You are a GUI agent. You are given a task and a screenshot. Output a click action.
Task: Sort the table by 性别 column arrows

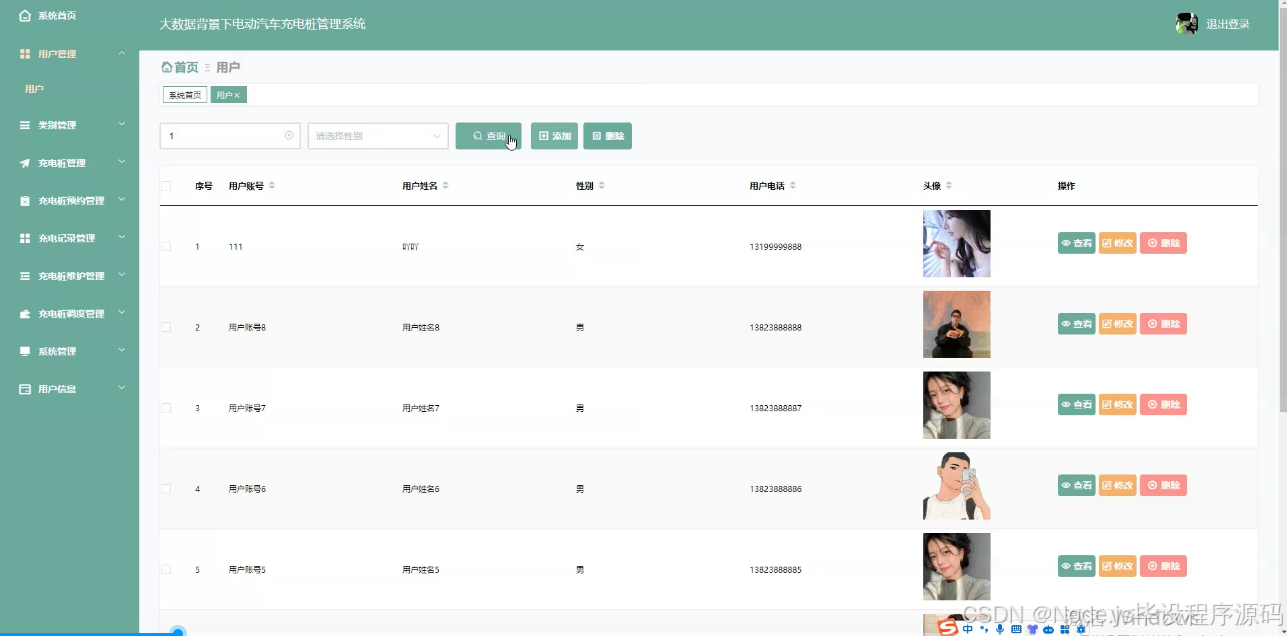pyautogui.click(x=602, y=186)
